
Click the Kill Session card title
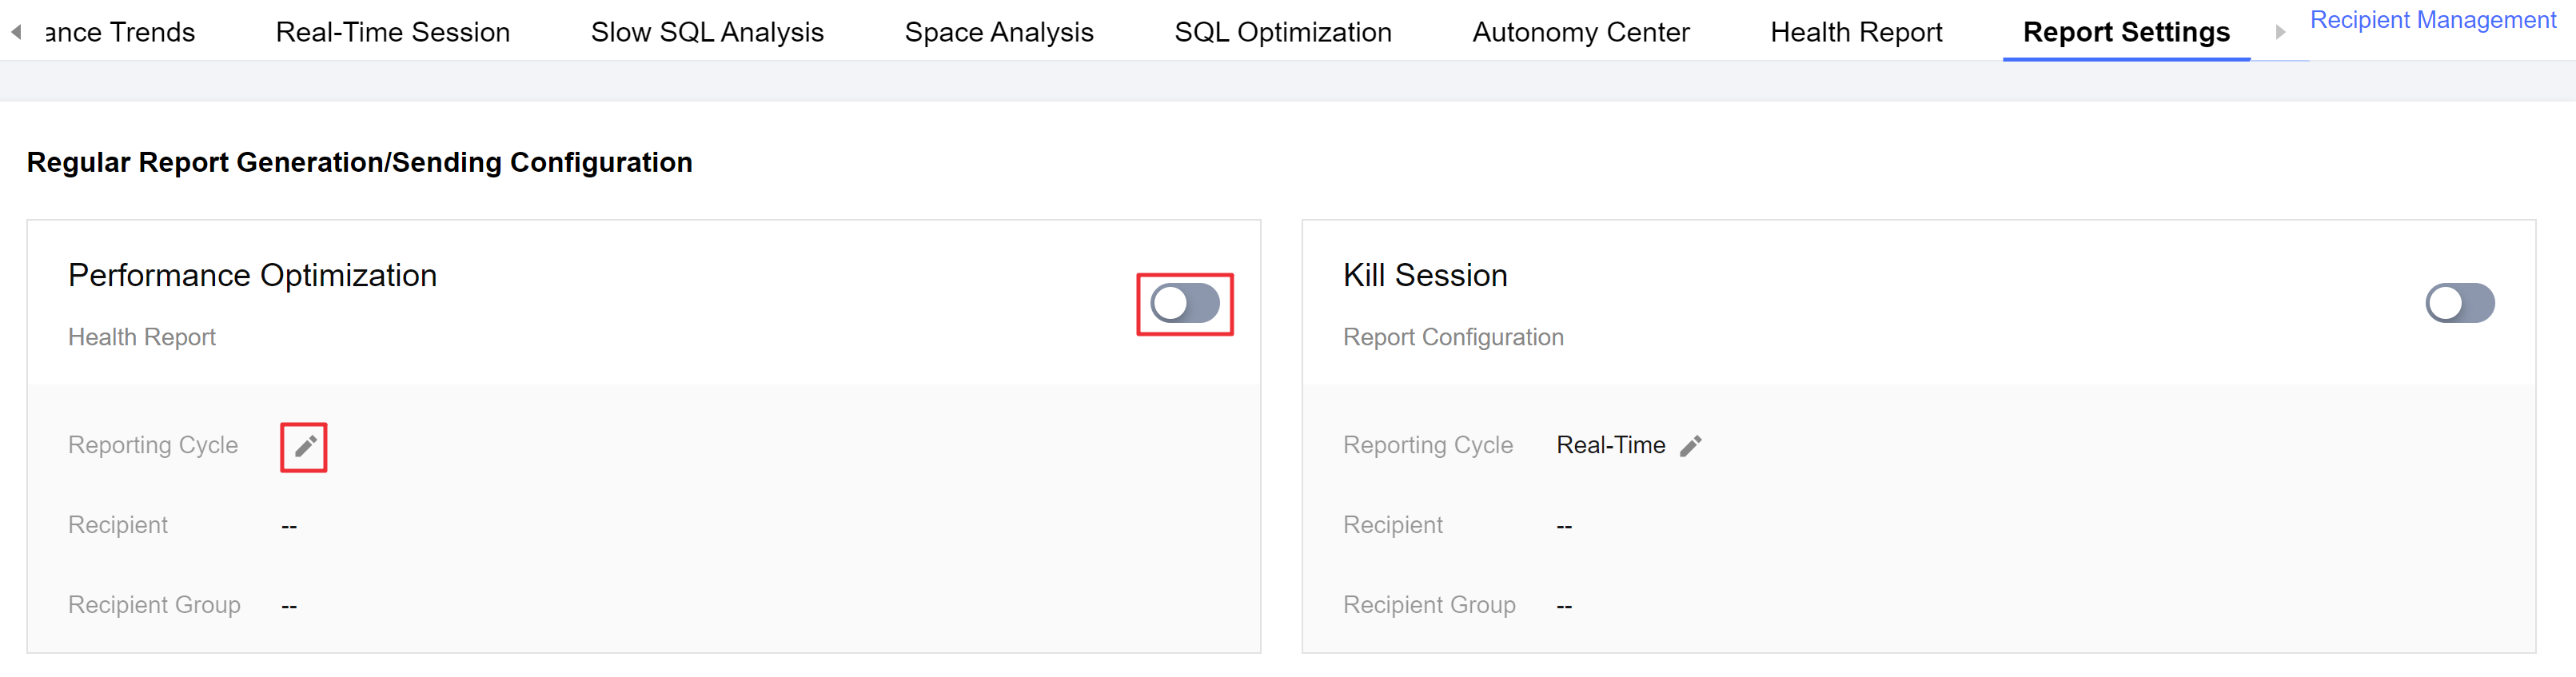(x=1424, y=276)
